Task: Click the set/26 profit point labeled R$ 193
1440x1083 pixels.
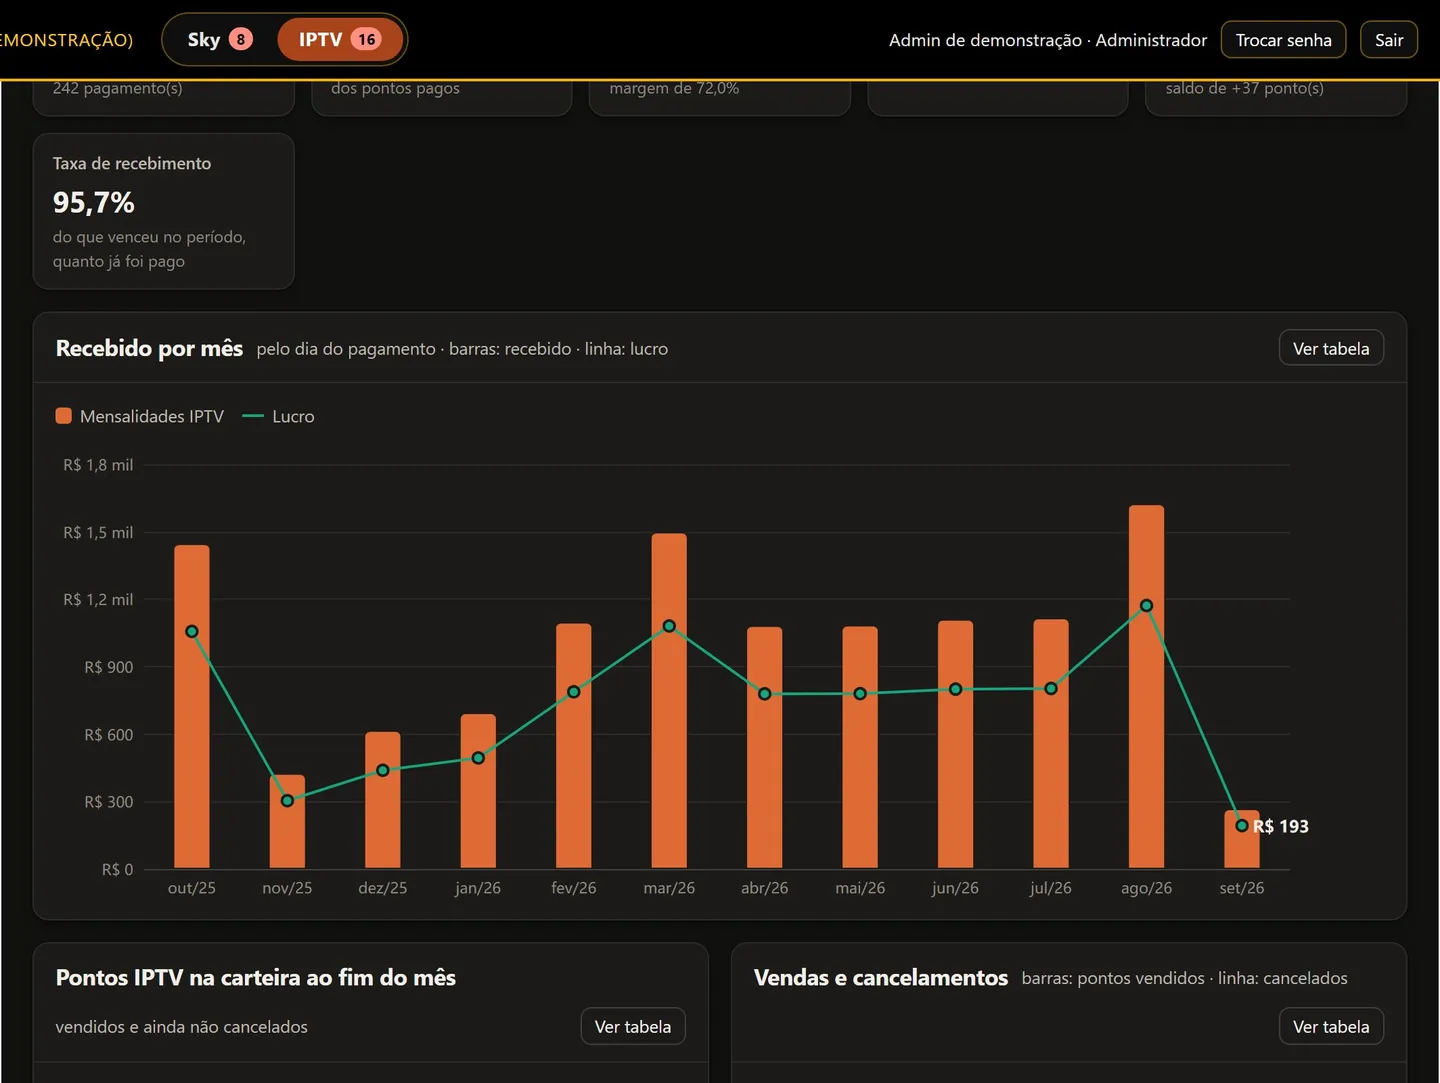Action: (1242, 826)
